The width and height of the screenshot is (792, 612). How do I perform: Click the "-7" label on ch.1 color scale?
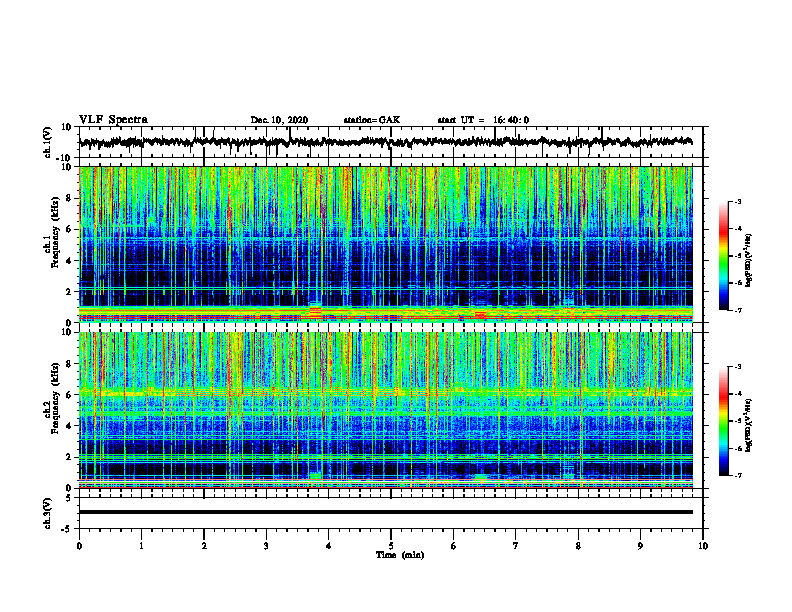[x=738, y=310]
